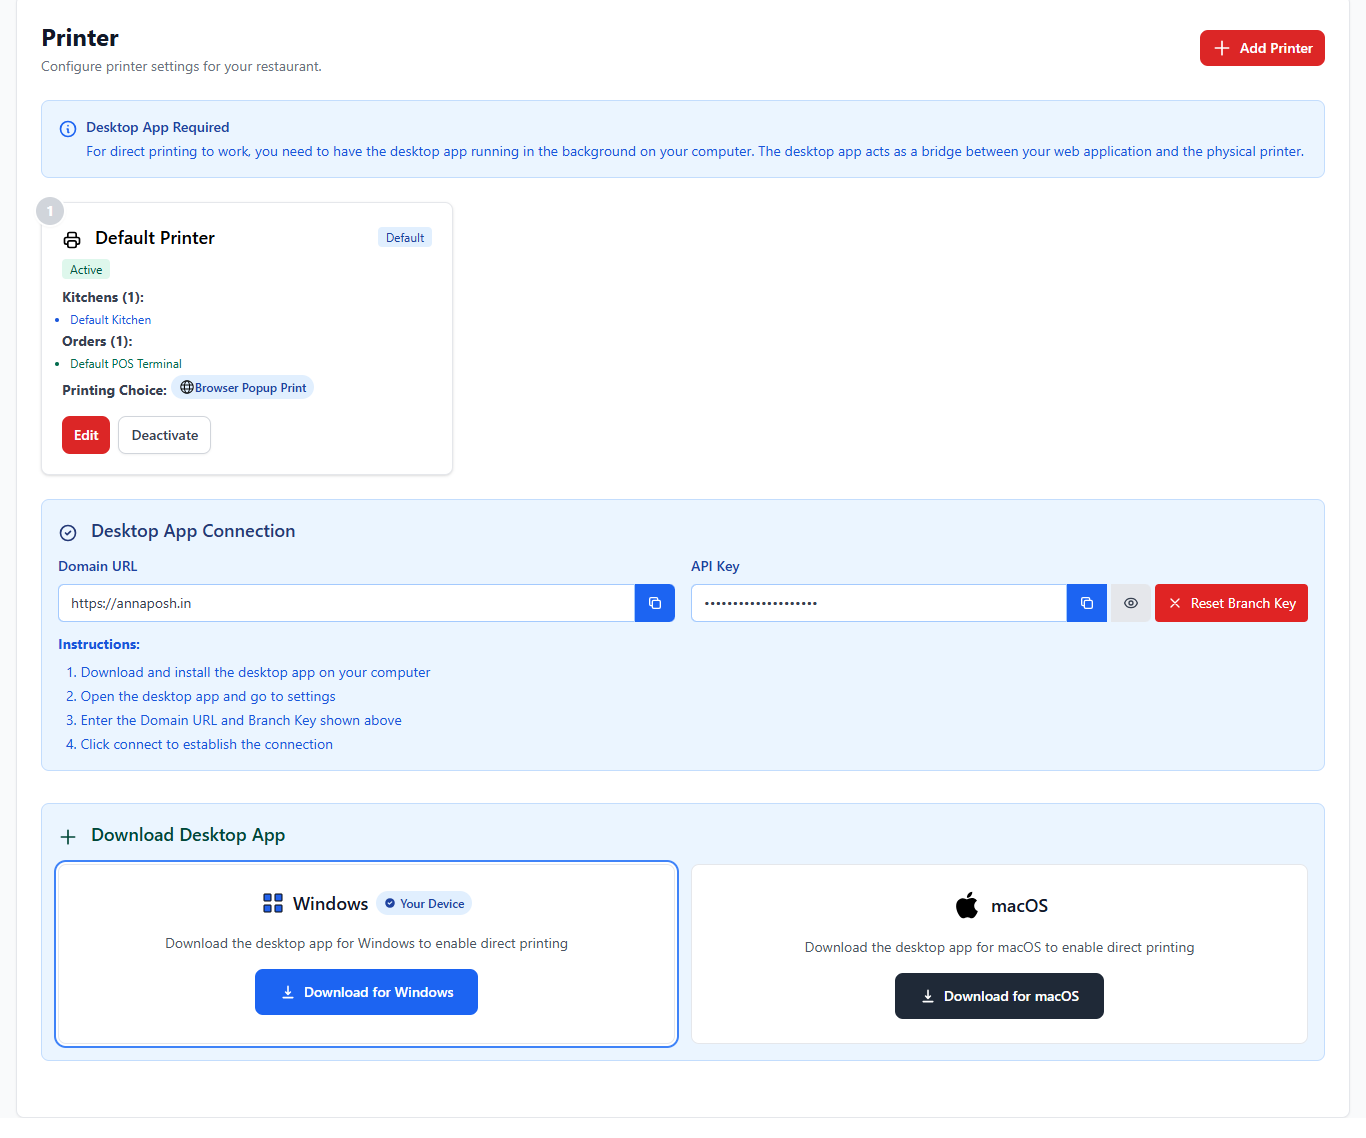Click the Browser Popup Print badge
This screenshot has height=1138, width=1366.
pyautogui.click(x=243, y=388)
